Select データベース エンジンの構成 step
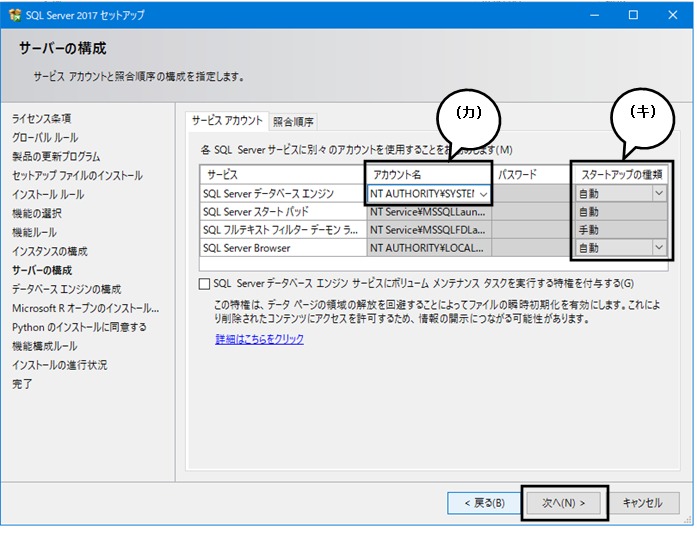This screenshot has height=535, width=697. click(x=66, y=289)
